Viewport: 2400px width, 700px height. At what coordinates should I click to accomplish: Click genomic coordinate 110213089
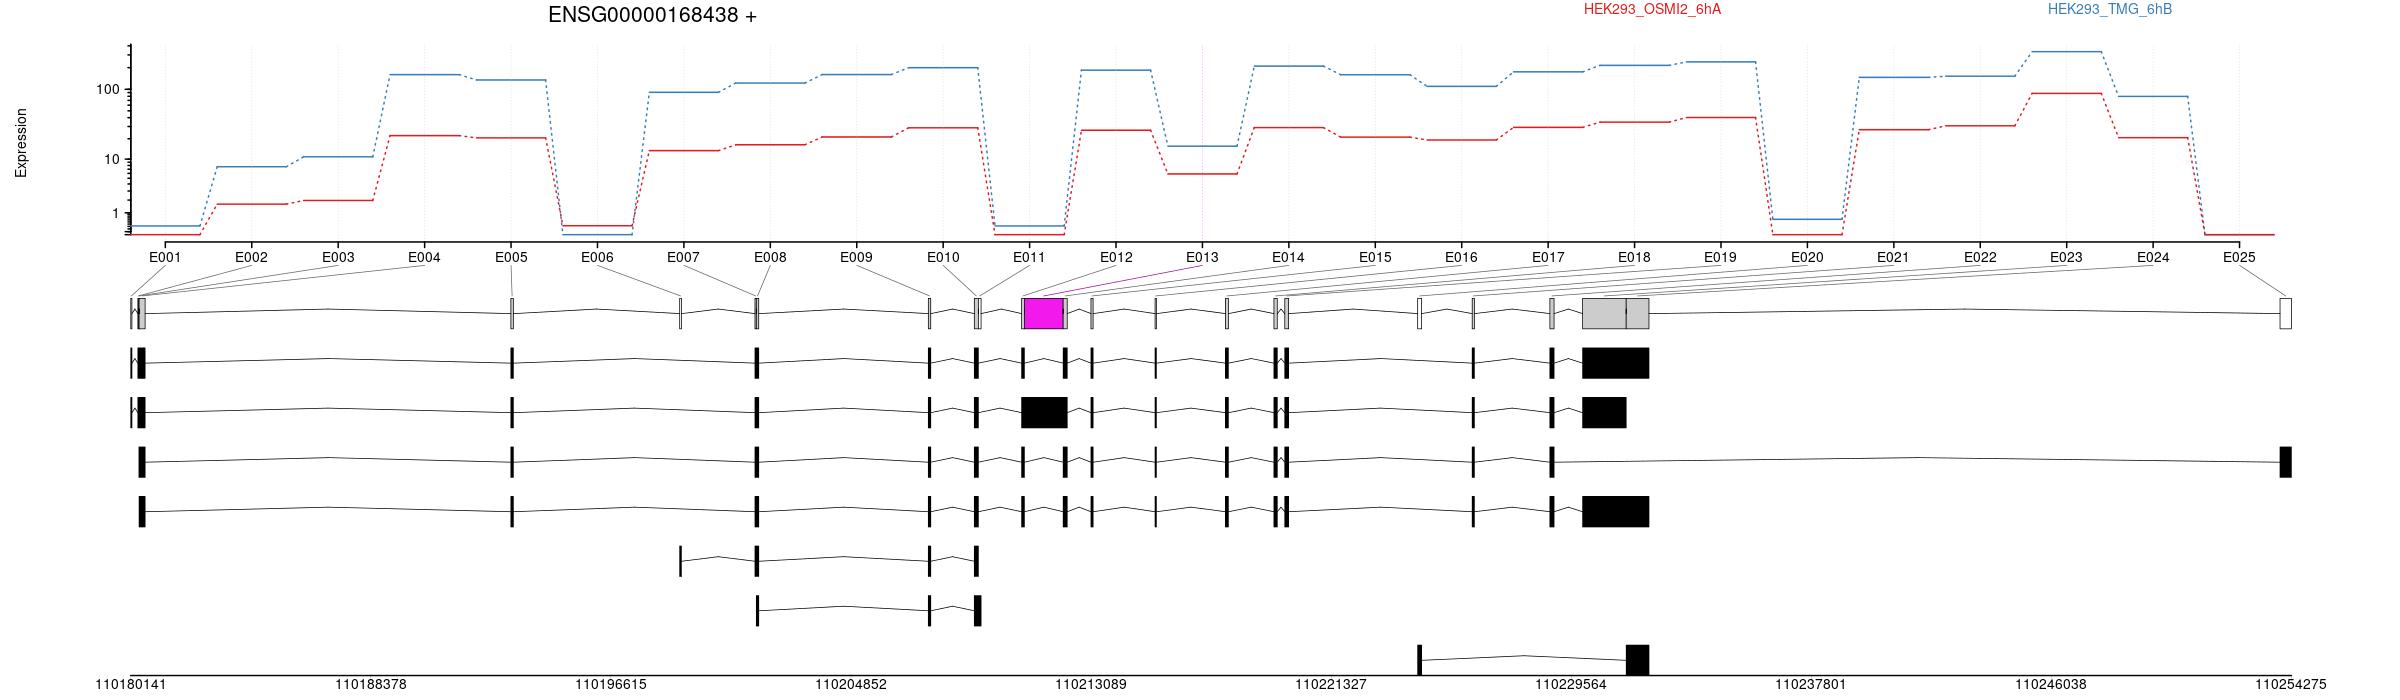point(1091,685)
